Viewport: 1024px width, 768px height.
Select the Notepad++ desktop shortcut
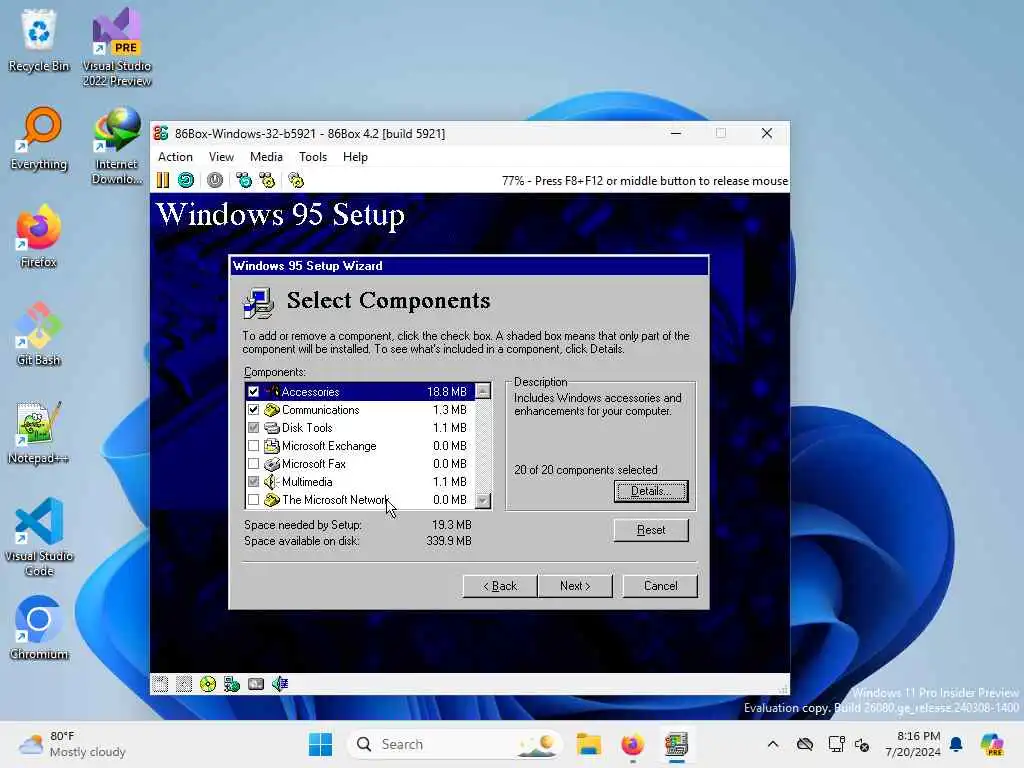point(39,433)
